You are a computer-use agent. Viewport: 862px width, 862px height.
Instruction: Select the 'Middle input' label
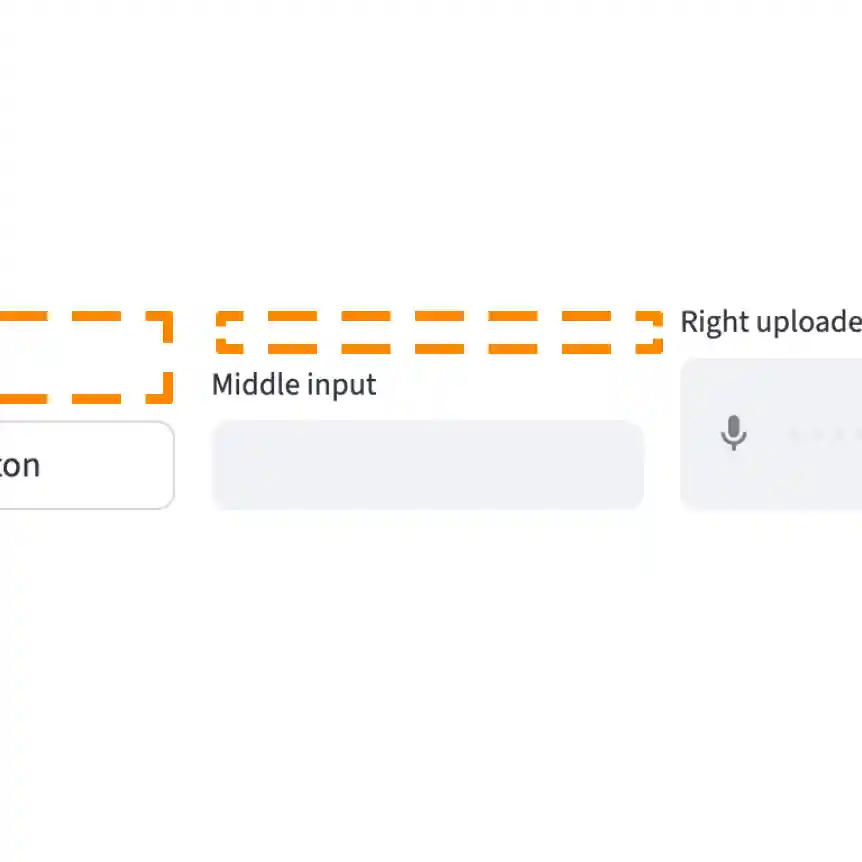[x=293, y=384]
